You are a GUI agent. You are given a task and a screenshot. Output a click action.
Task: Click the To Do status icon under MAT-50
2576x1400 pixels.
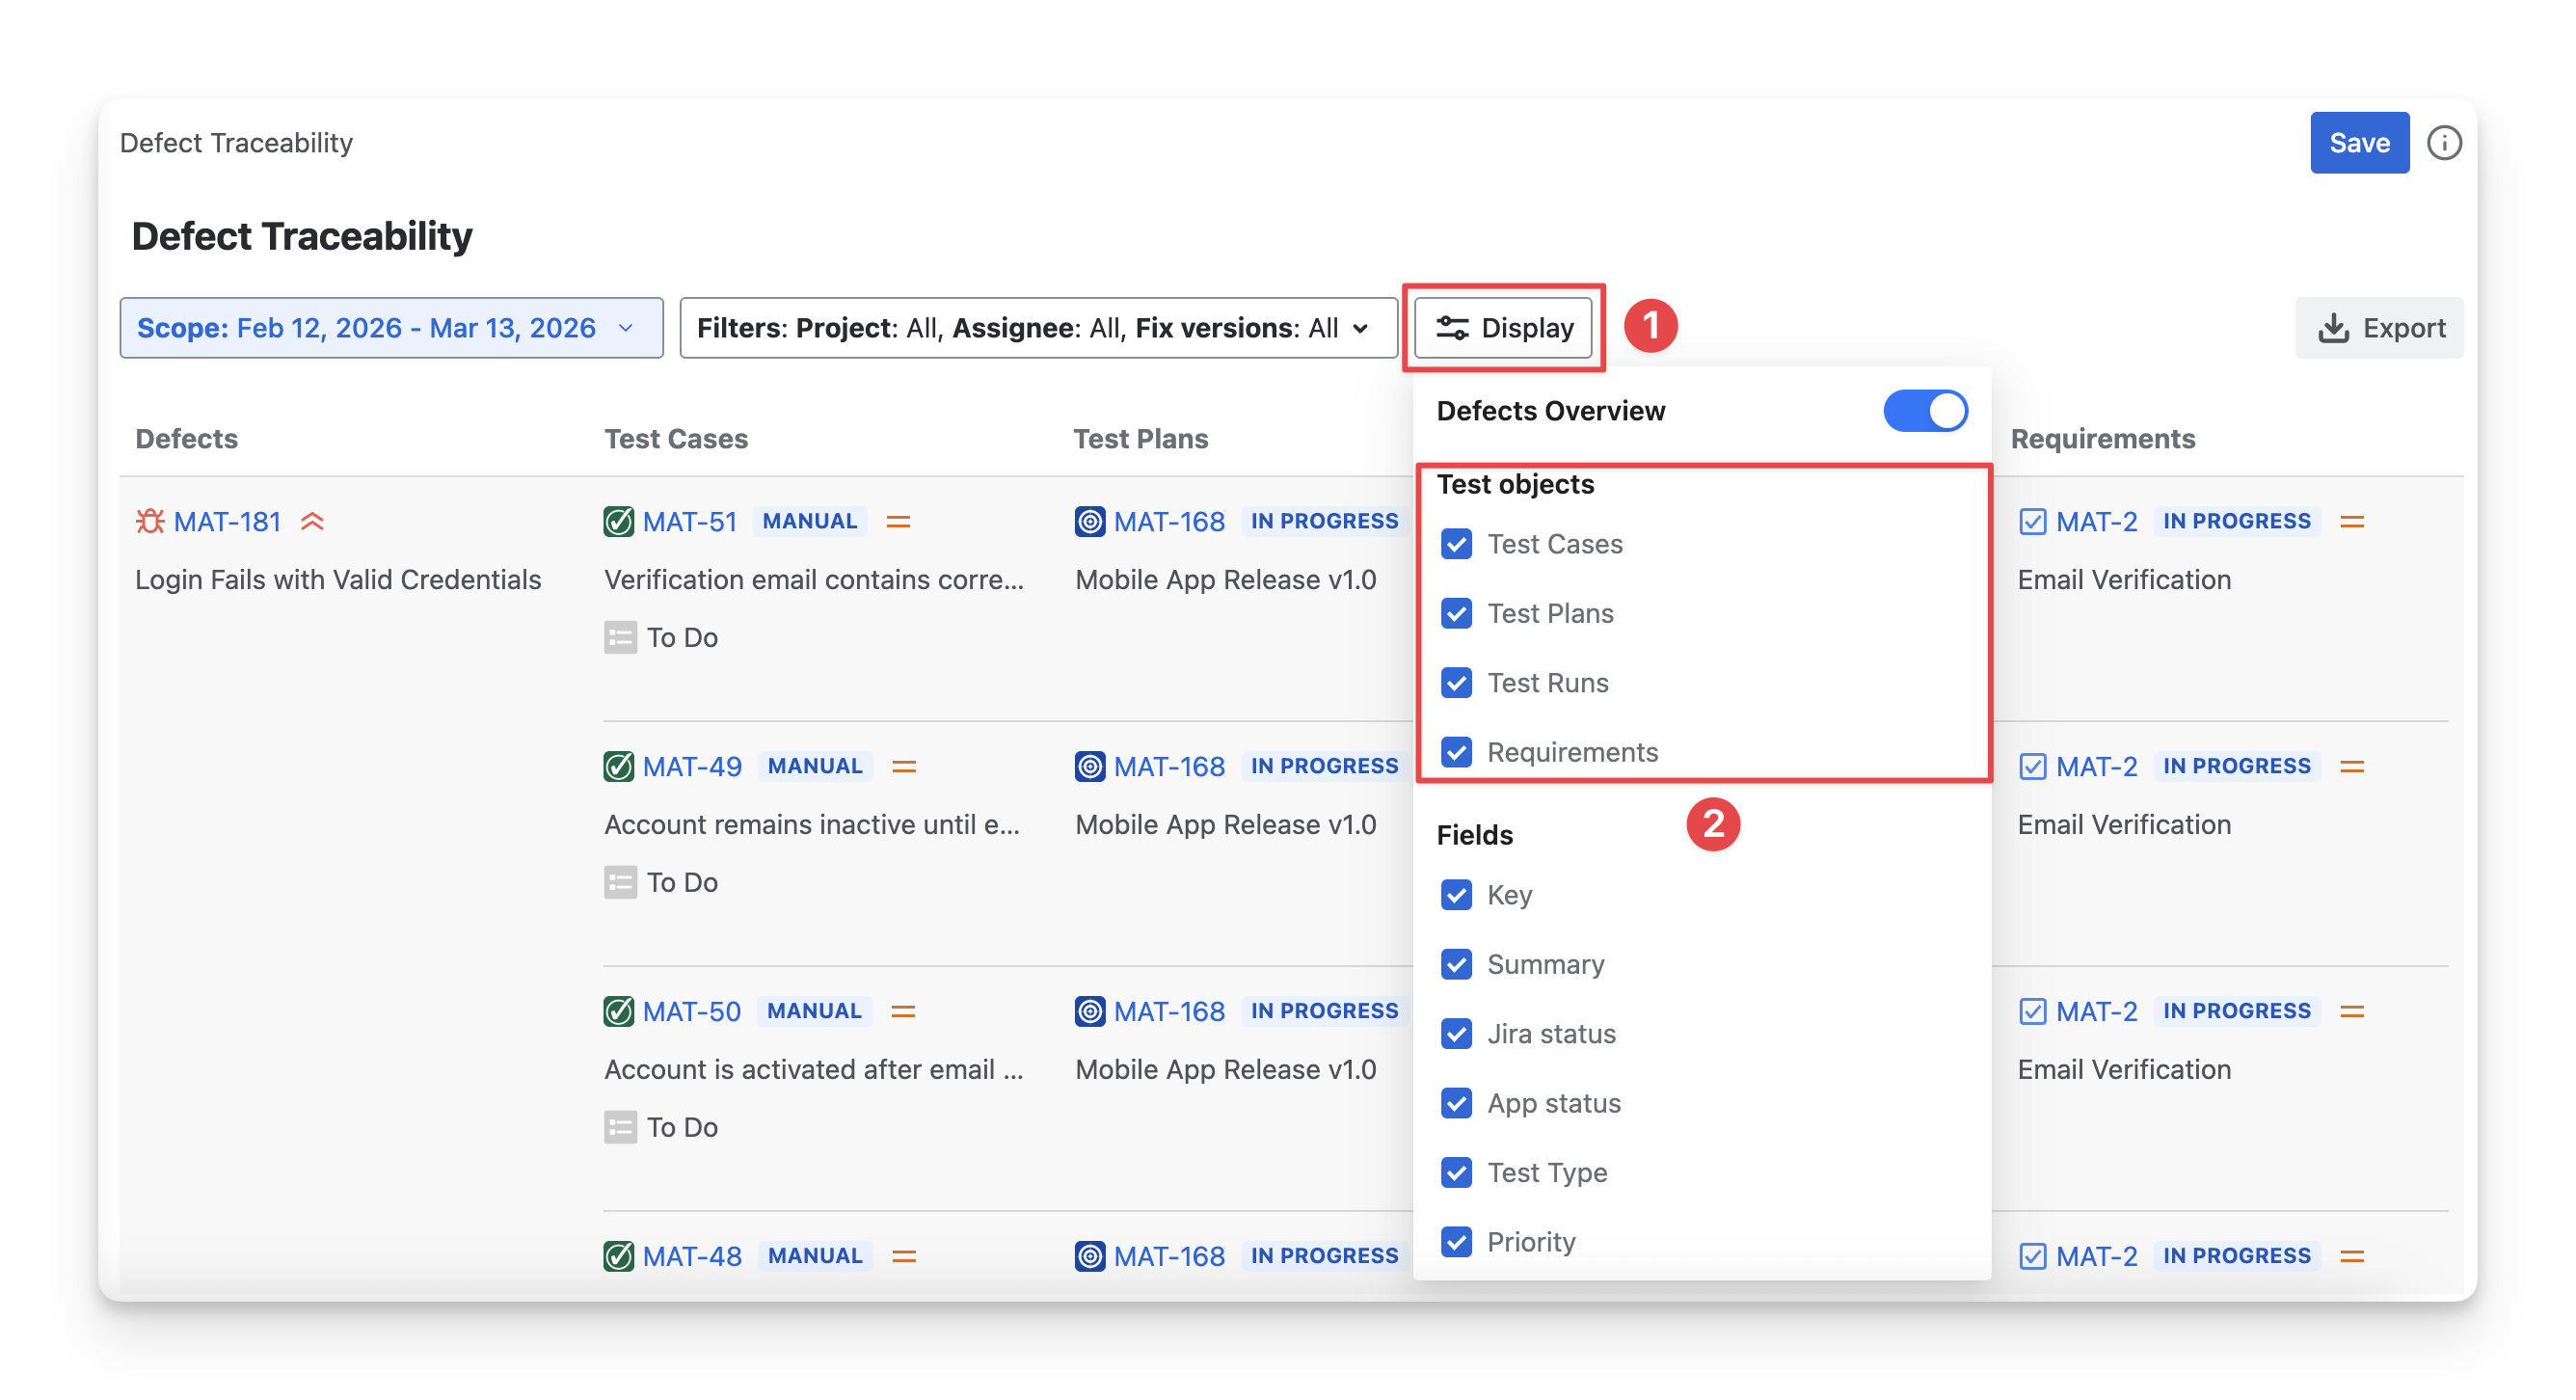620,1127
